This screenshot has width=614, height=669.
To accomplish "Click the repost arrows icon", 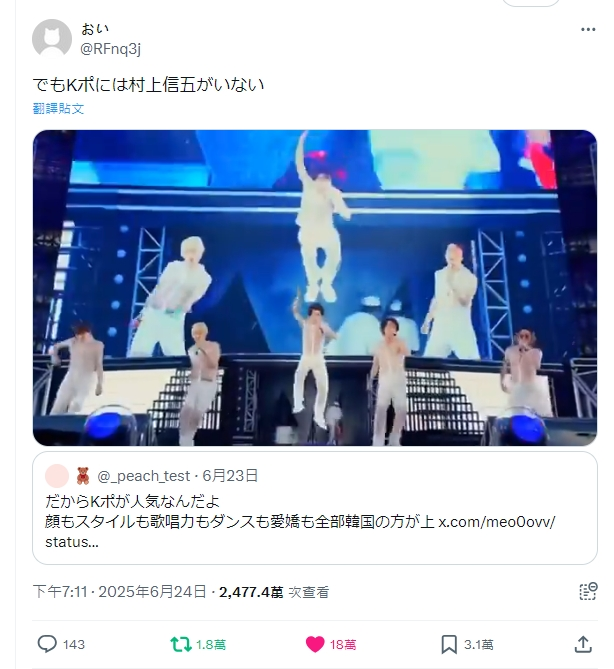I will point(181,644).
